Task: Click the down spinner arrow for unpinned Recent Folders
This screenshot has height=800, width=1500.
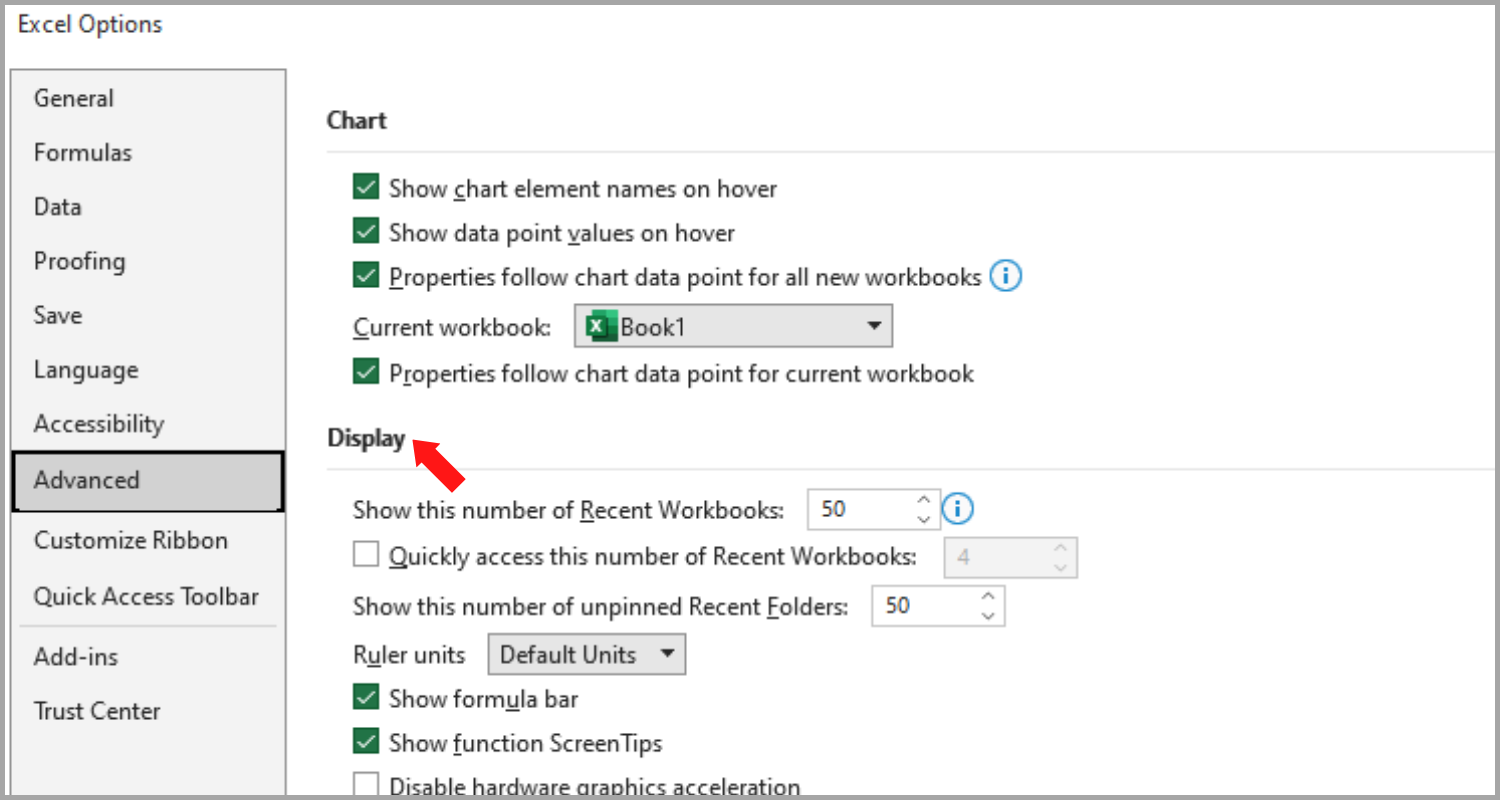Action: (x=988, y=614)
